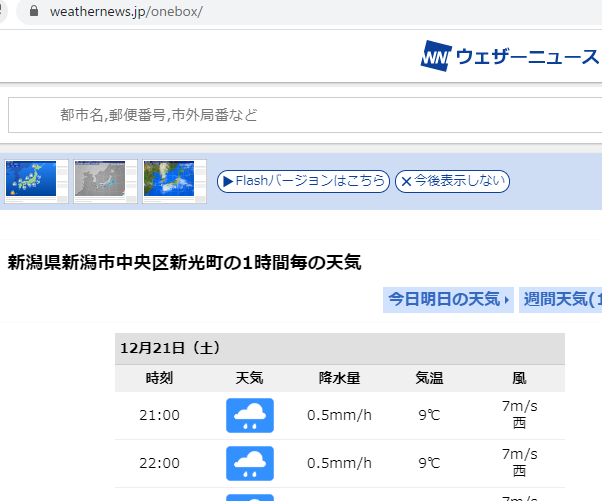602x501 pixels.
Task: Click the weathernews.jp/onebox/ URL text
Action: pos(126,12)
